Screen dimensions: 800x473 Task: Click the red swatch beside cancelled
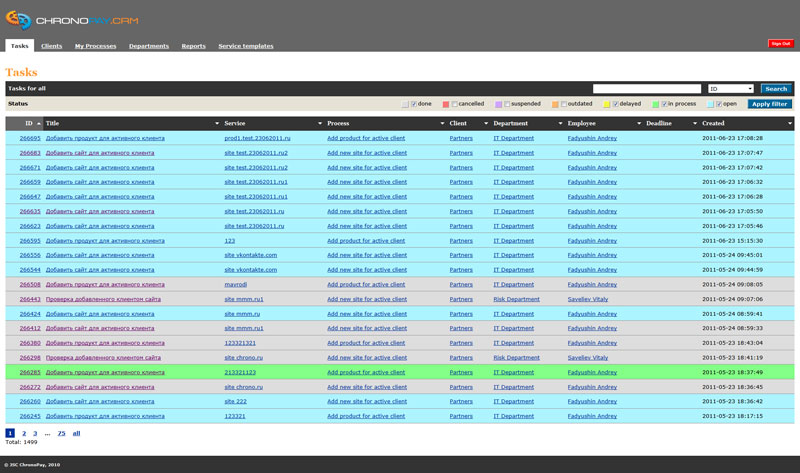(445, 104)
